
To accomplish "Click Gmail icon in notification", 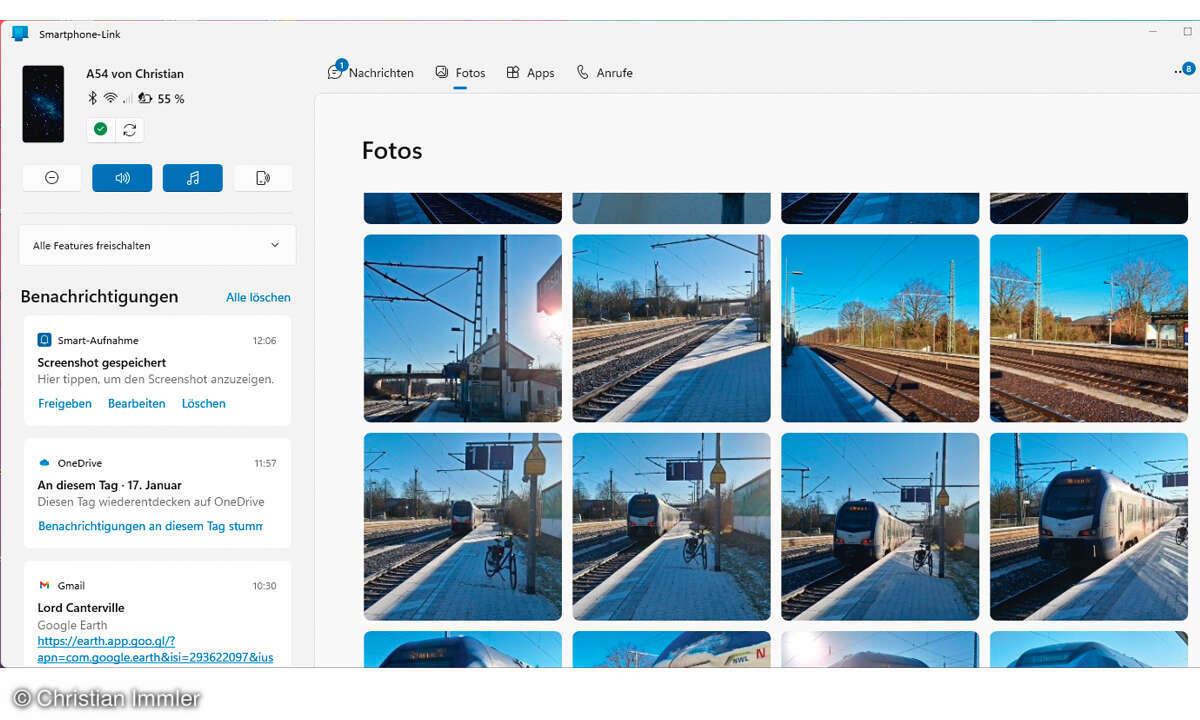I will tap(44, 586).
